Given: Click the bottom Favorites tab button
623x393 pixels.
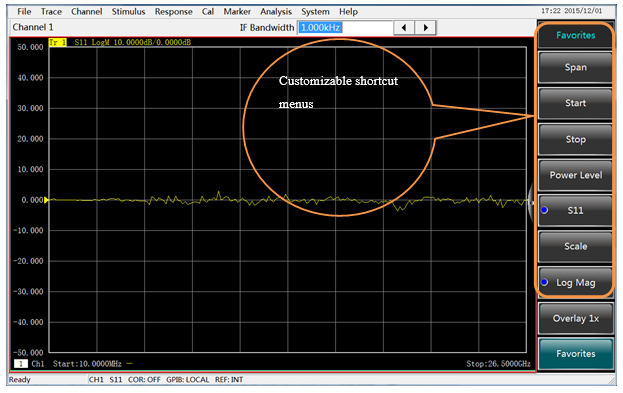Looking at the screenshot, I should tap(575, 354).
